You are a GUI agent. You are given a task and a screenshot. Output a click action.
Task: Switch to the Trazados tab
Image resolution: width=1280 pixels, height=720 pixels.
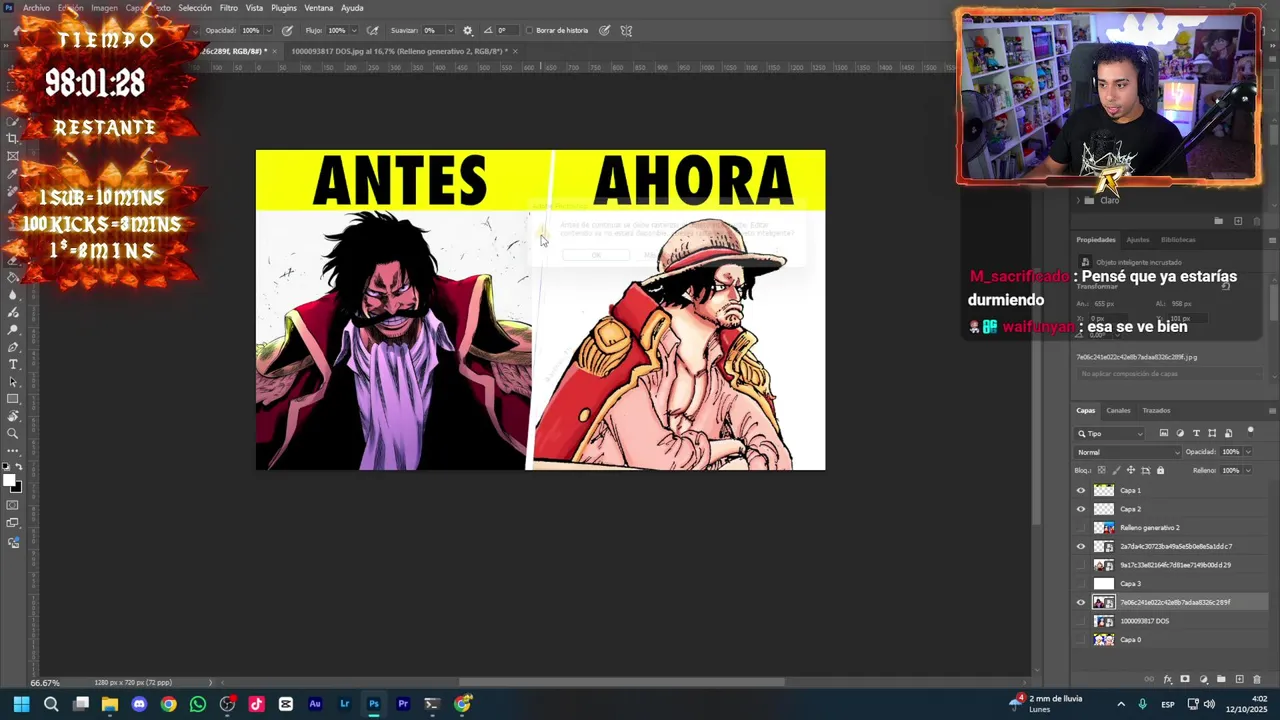(1156, 410)
